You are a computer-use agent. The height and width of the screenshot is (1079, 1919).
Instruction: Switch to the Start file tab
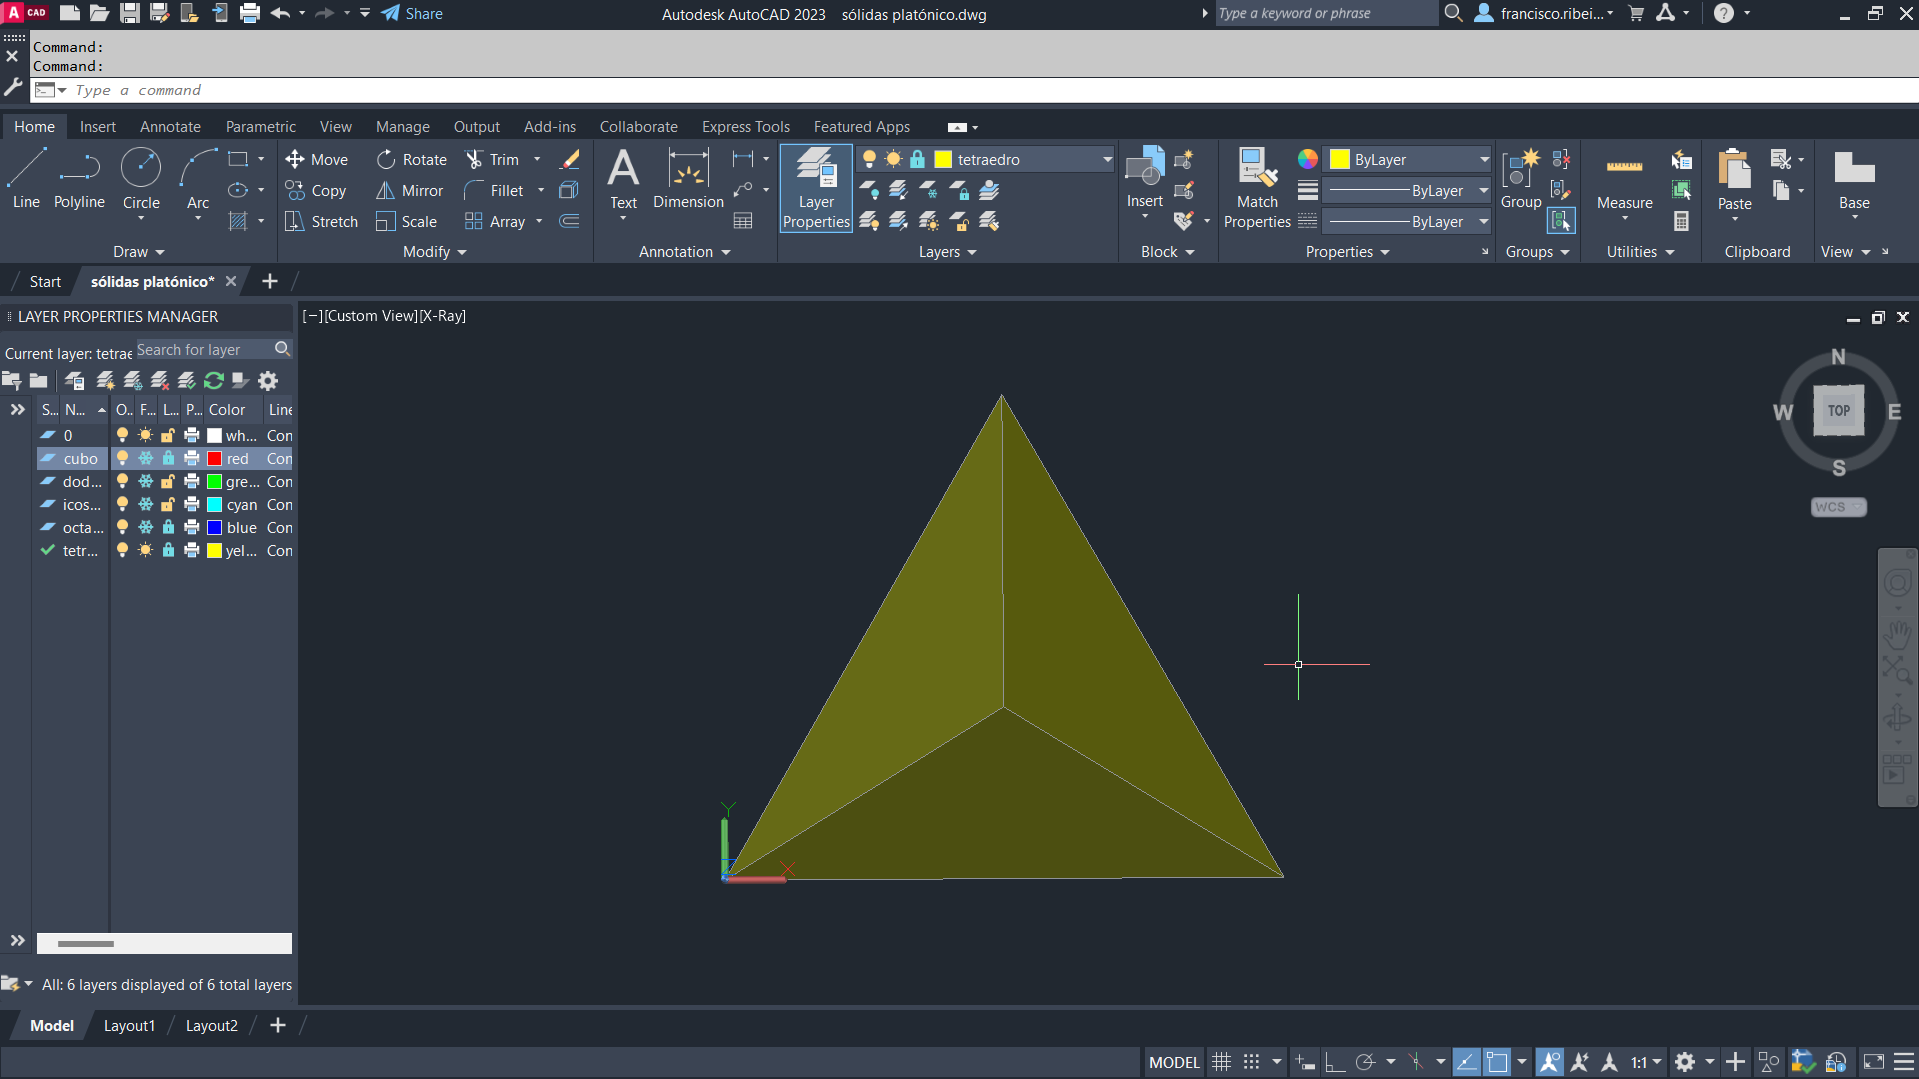coord(45,281)
